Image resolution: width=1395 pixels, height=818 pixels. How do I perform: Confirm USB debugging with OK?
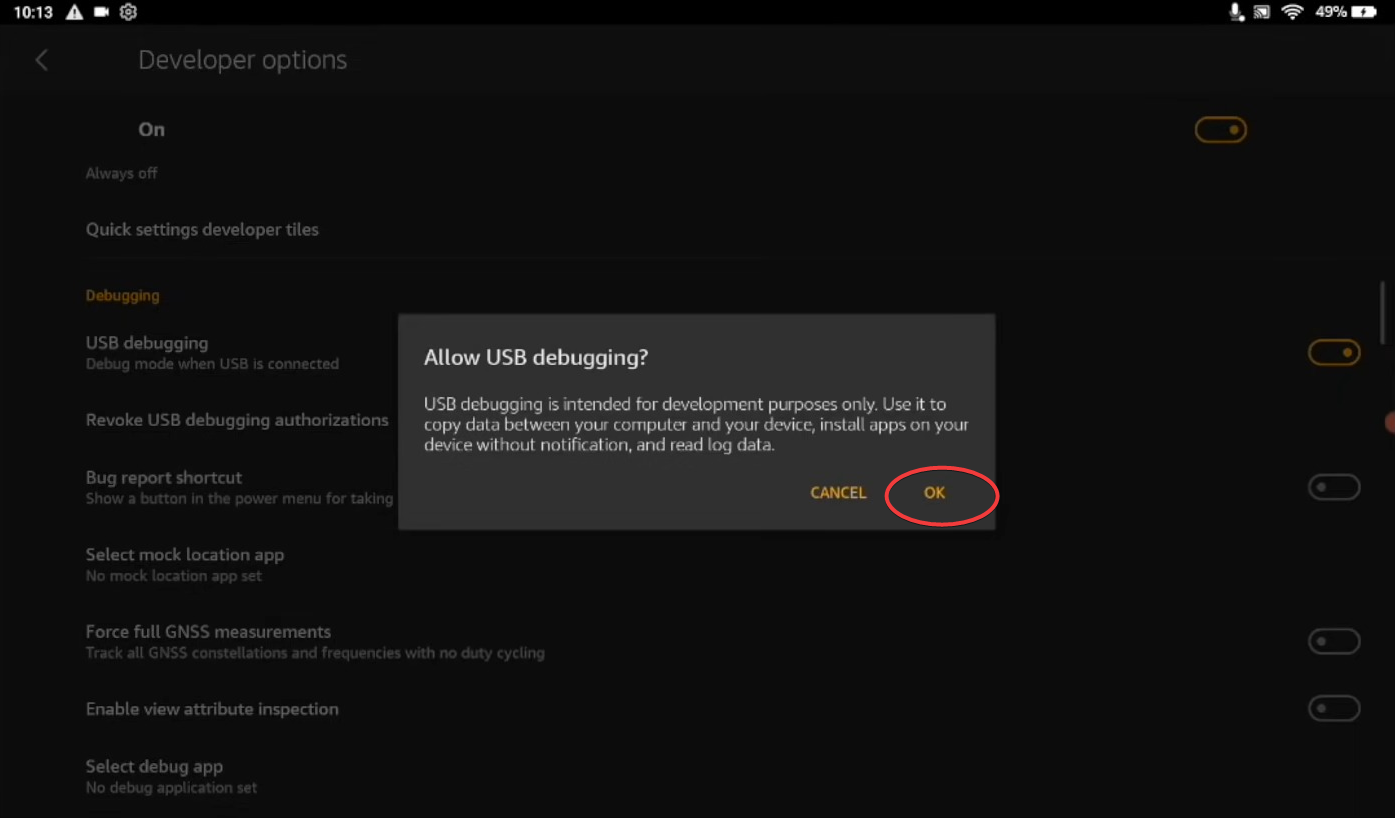(x=934, y=493)
